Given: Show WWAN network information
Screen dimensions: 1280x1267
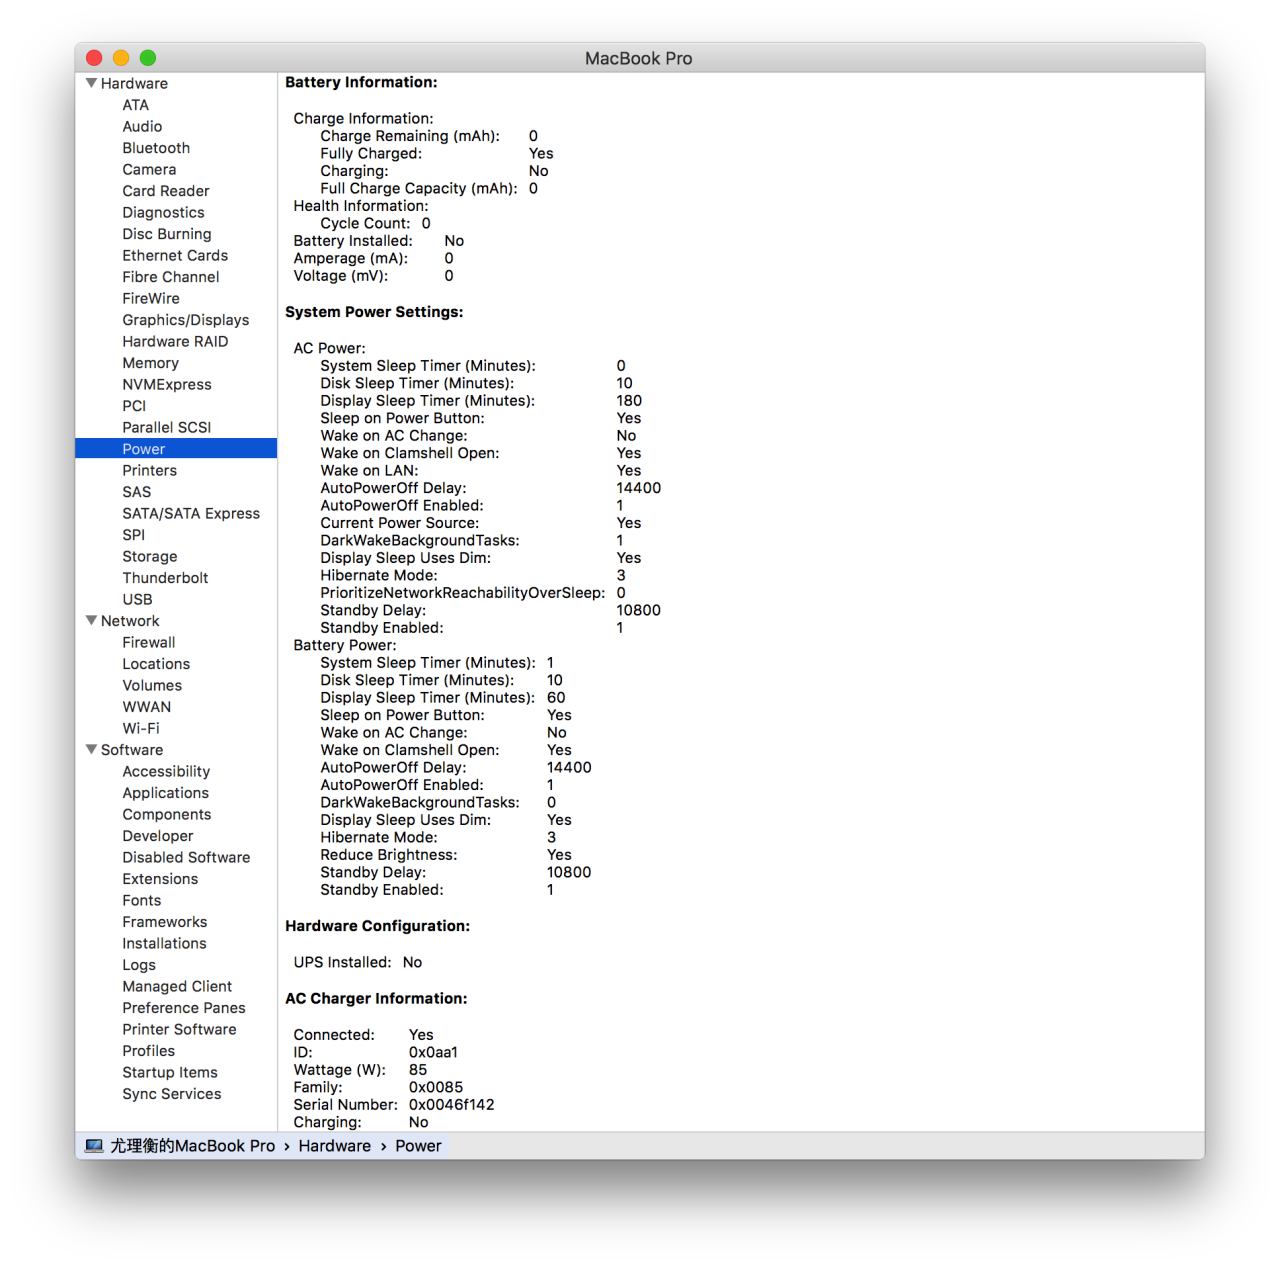Looking at the screenshot, I should pyautogui.click(x=147, y=707).
